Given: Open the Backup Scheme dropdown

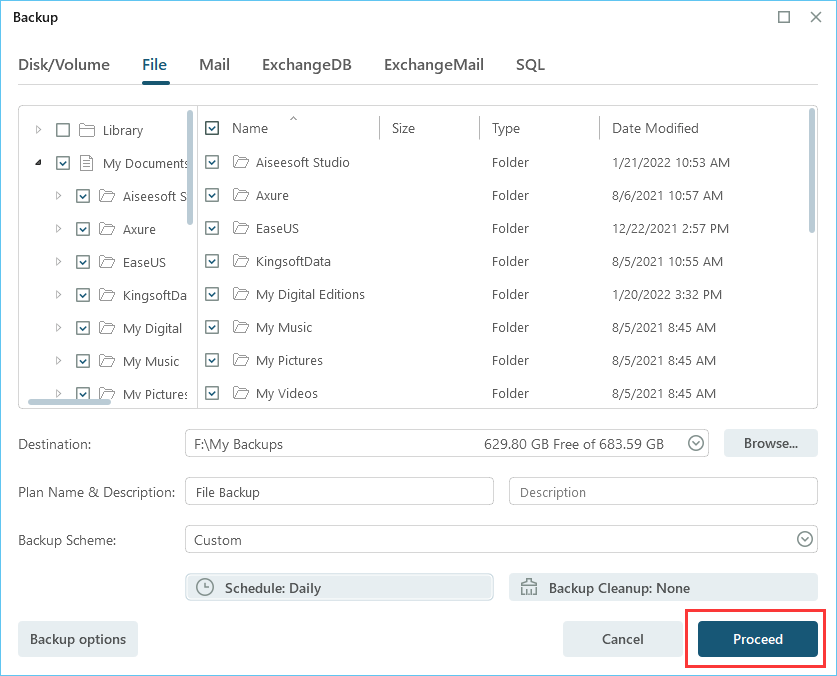Looking at the screenshot, I should coord(805,540).
